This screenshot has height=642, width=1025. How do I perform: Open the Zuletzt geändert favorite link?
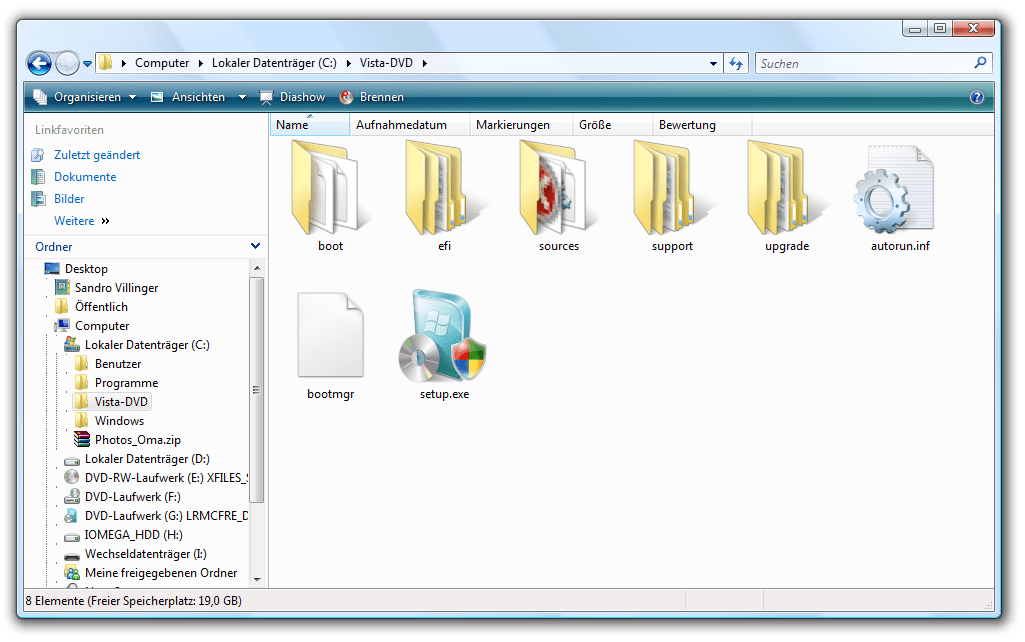tap(96, 155)
